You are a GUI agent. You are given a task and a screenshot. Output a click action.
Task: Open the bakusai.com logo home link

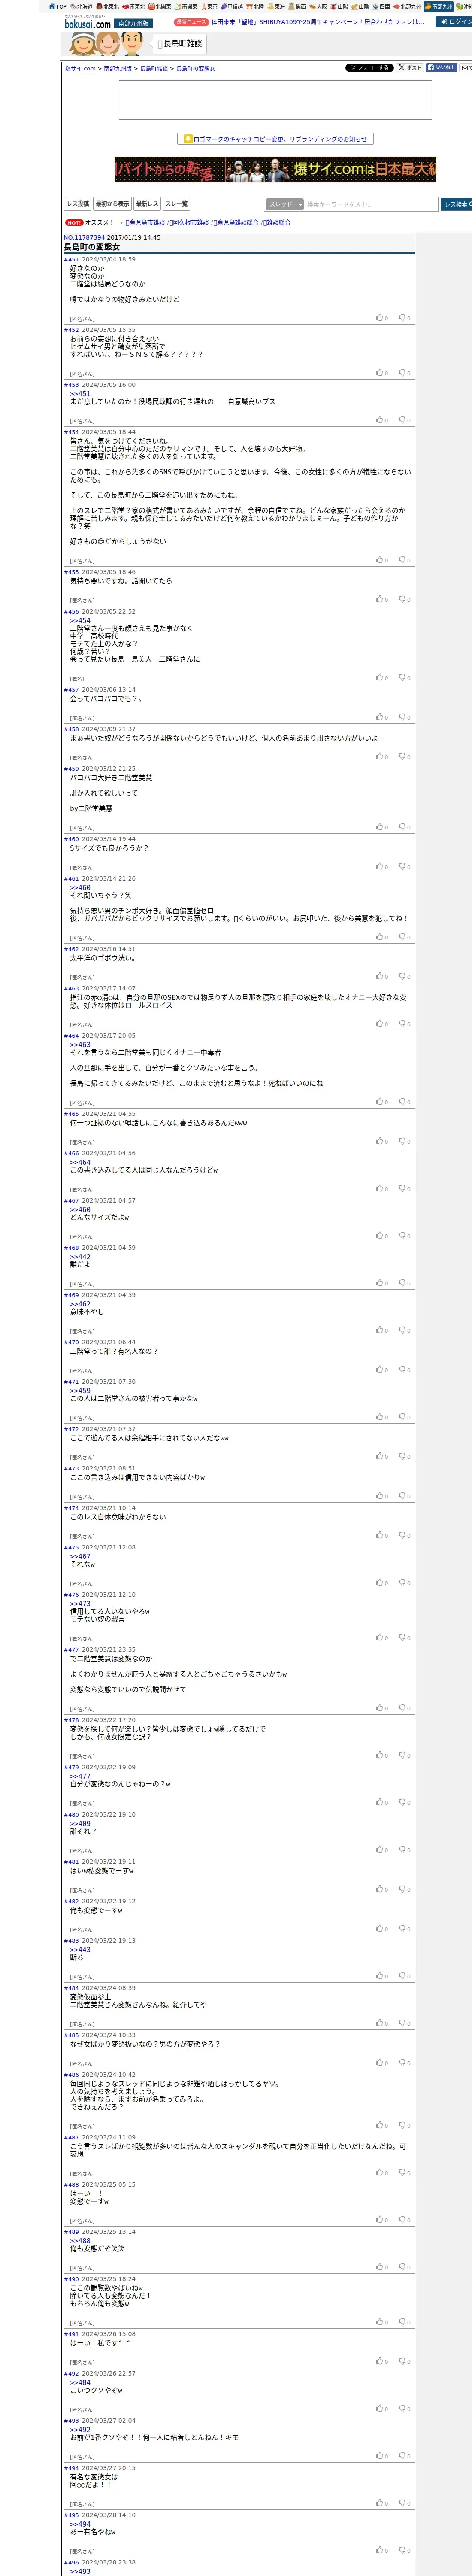coord(88,22)
